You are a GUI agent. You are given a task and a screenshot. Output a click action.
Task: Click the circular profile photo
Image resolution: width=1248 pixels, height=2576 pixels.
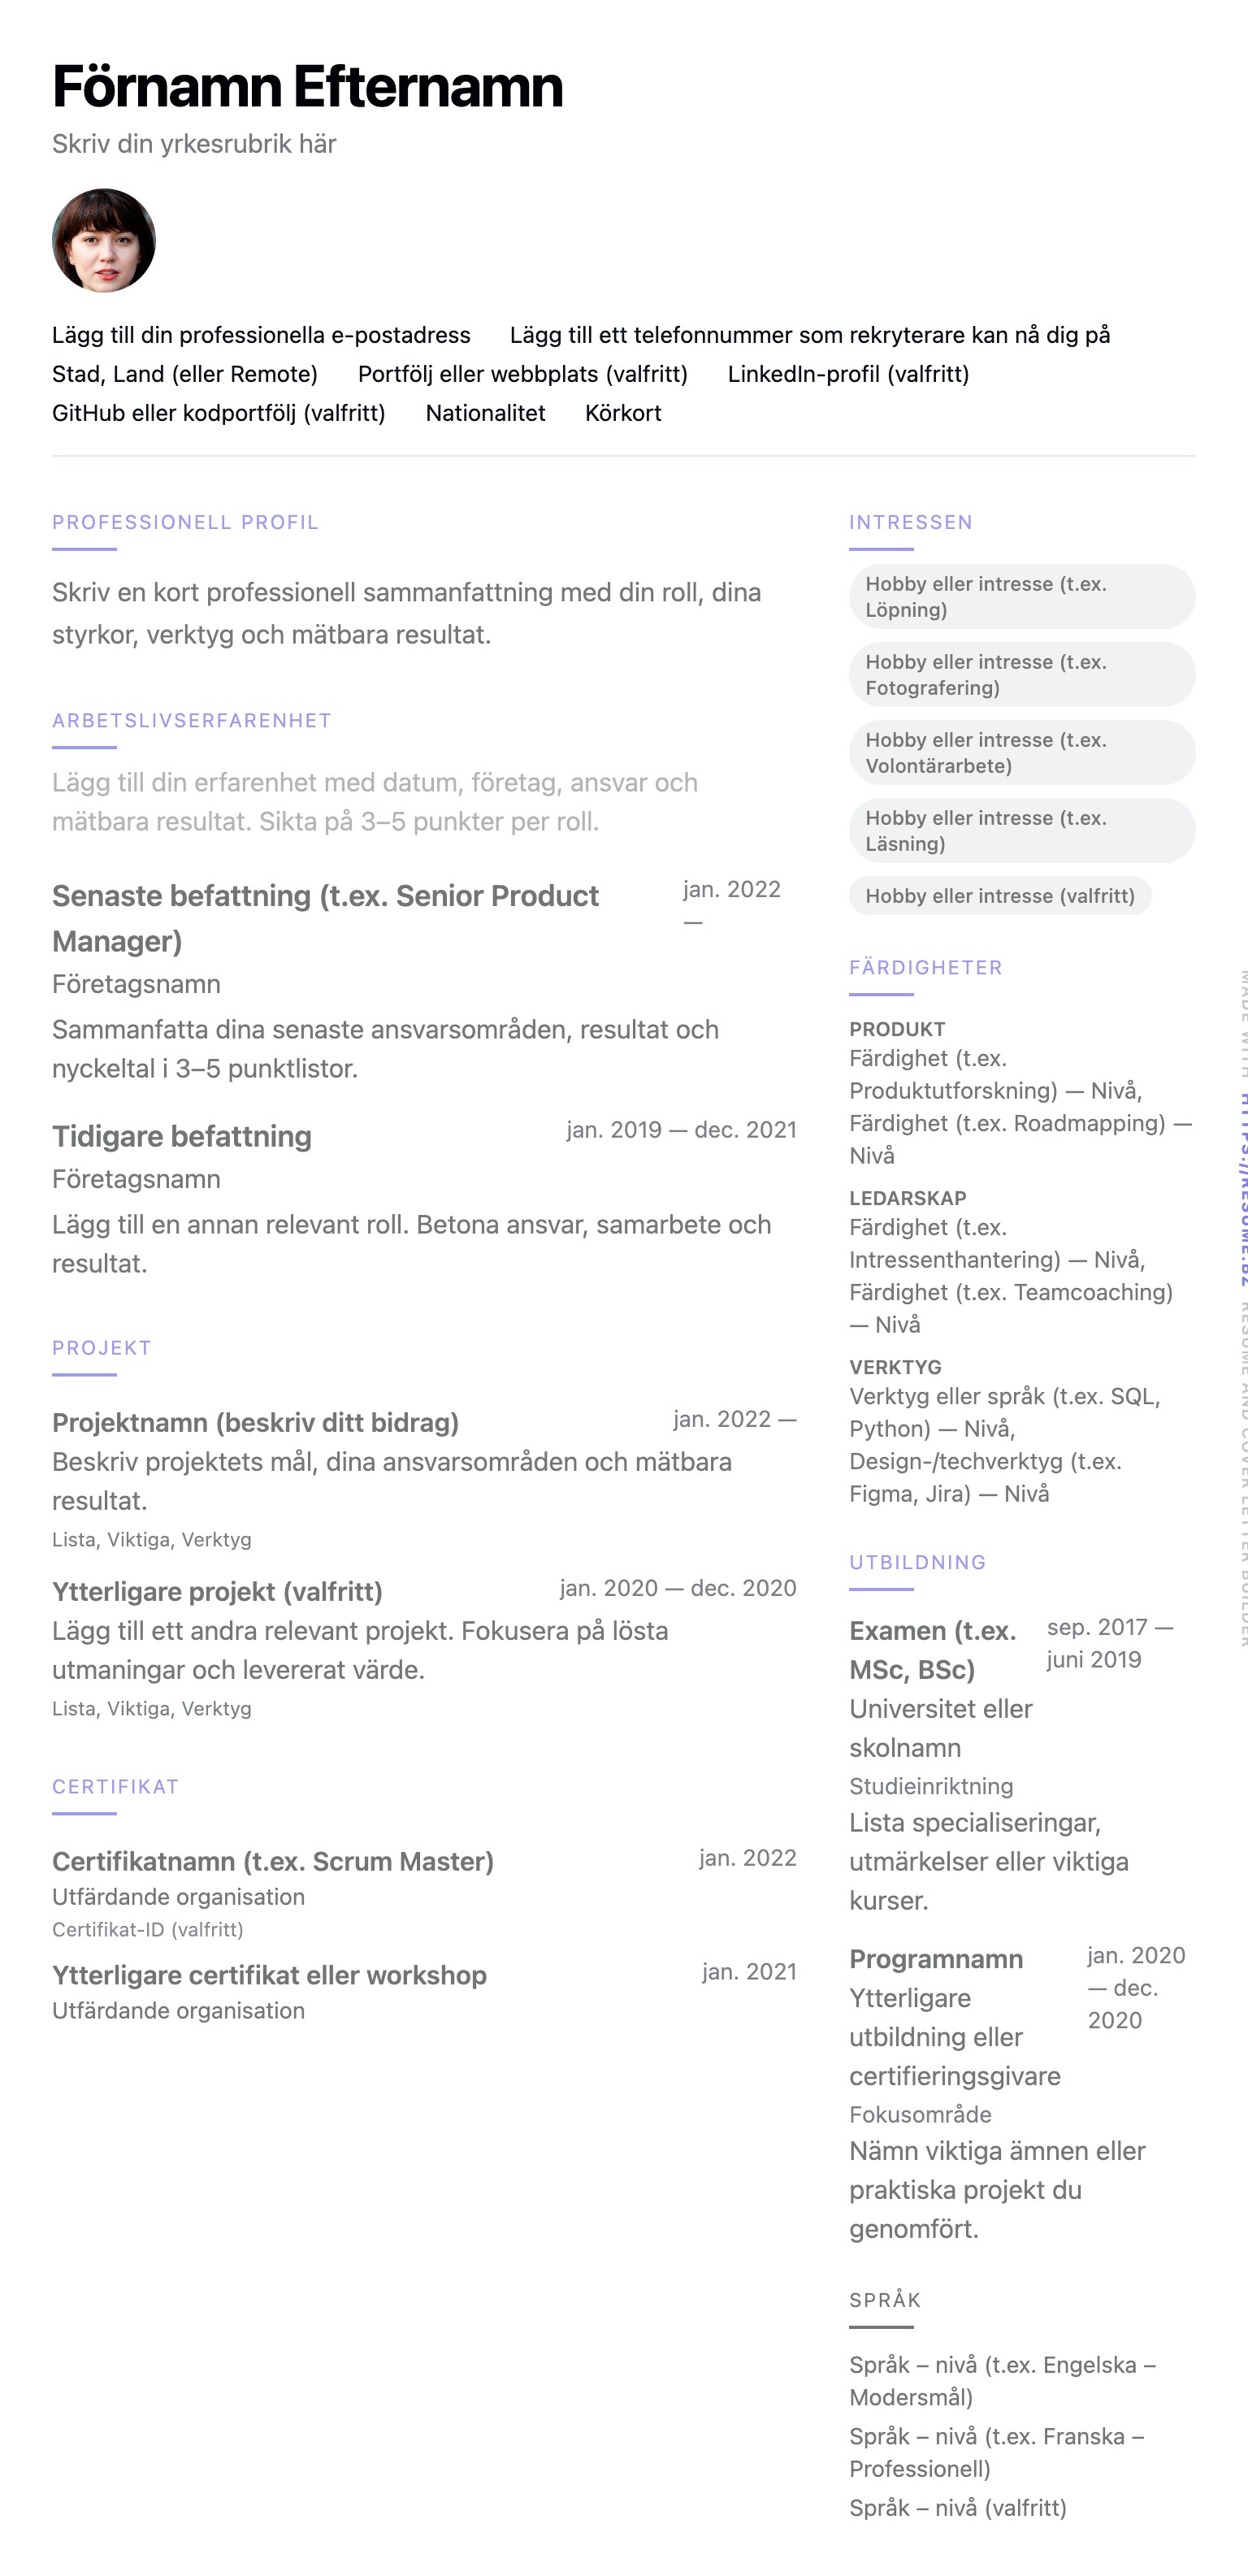(104, 241)
